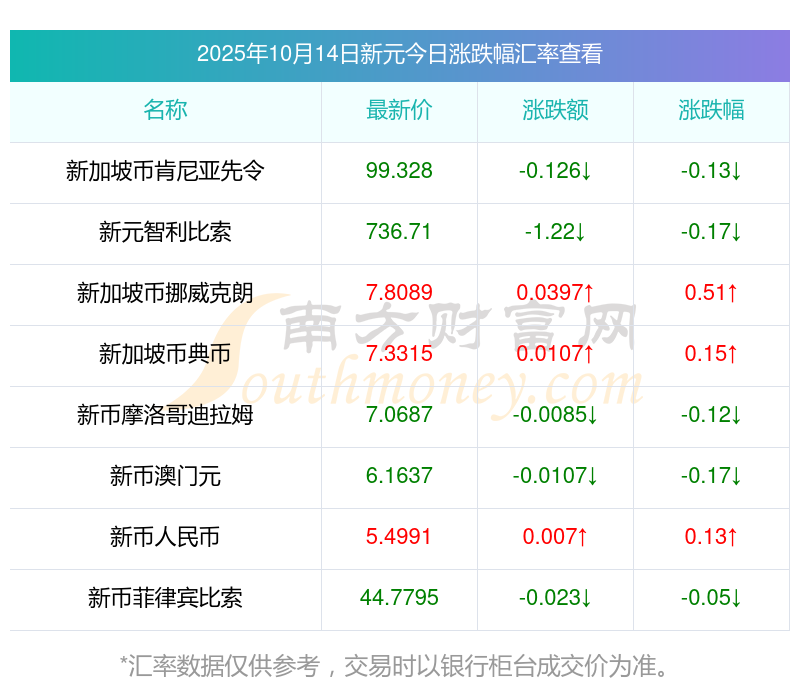Click the price 7.8089
The height and width of the screenshot is (697, 800).
(399, 293)
